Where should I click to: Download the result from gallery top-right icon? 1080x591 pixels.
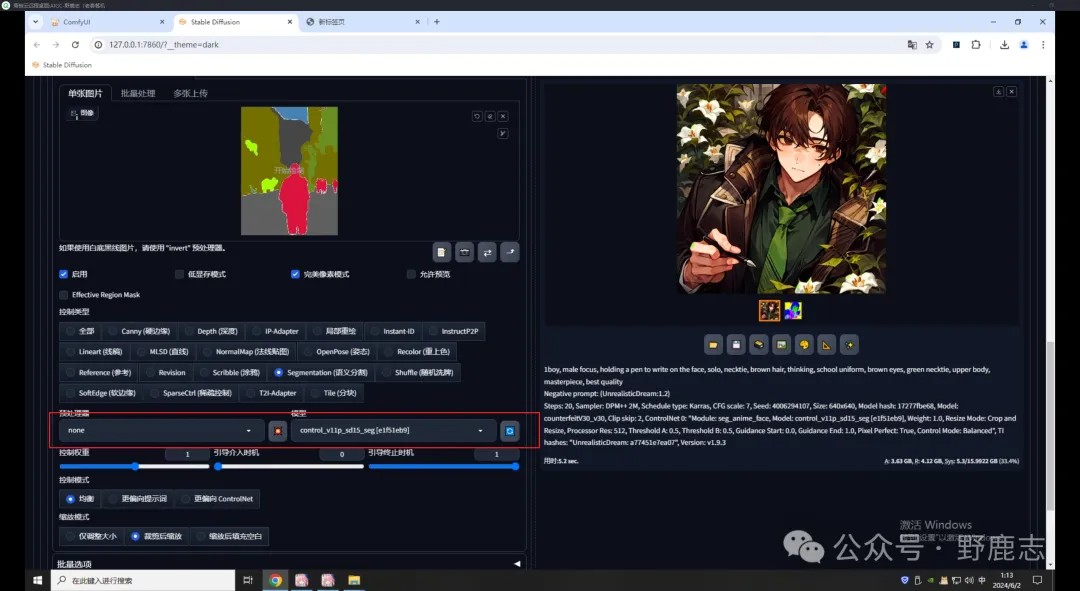pos(998,92)
